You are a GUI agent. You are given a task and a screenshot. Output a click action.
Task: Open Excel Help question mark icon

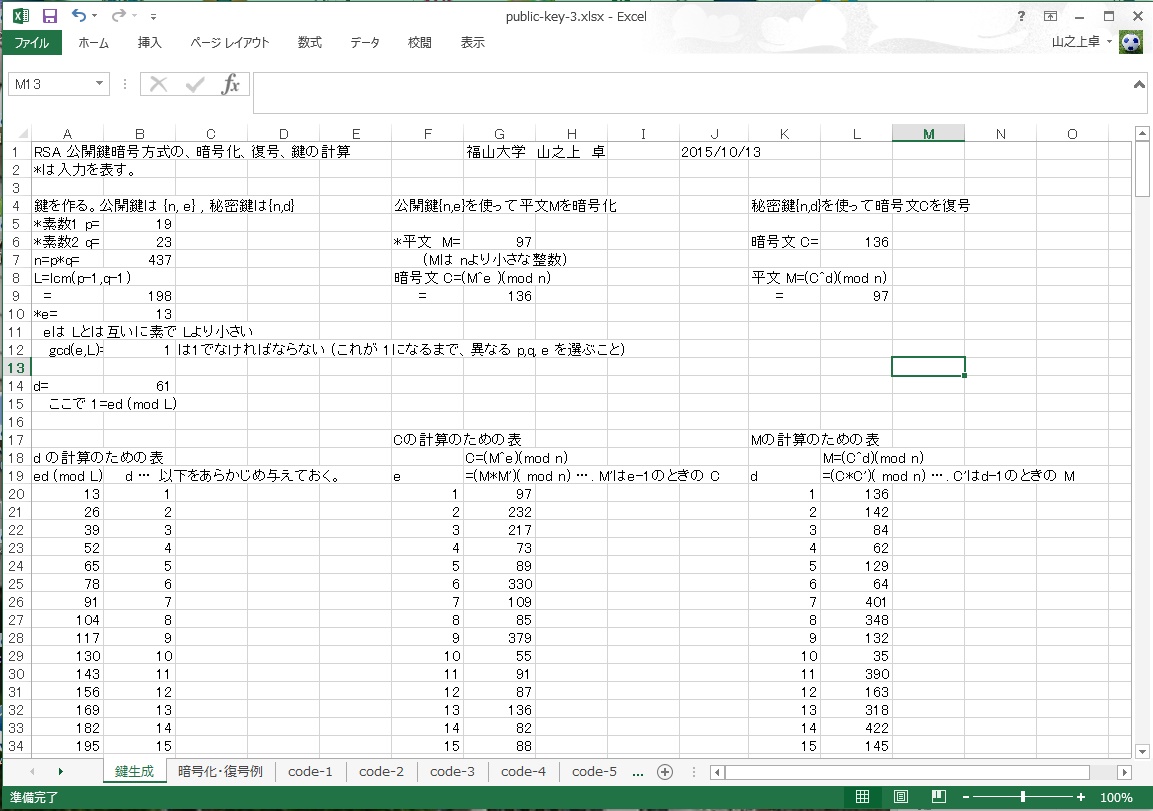point(1021,16)
